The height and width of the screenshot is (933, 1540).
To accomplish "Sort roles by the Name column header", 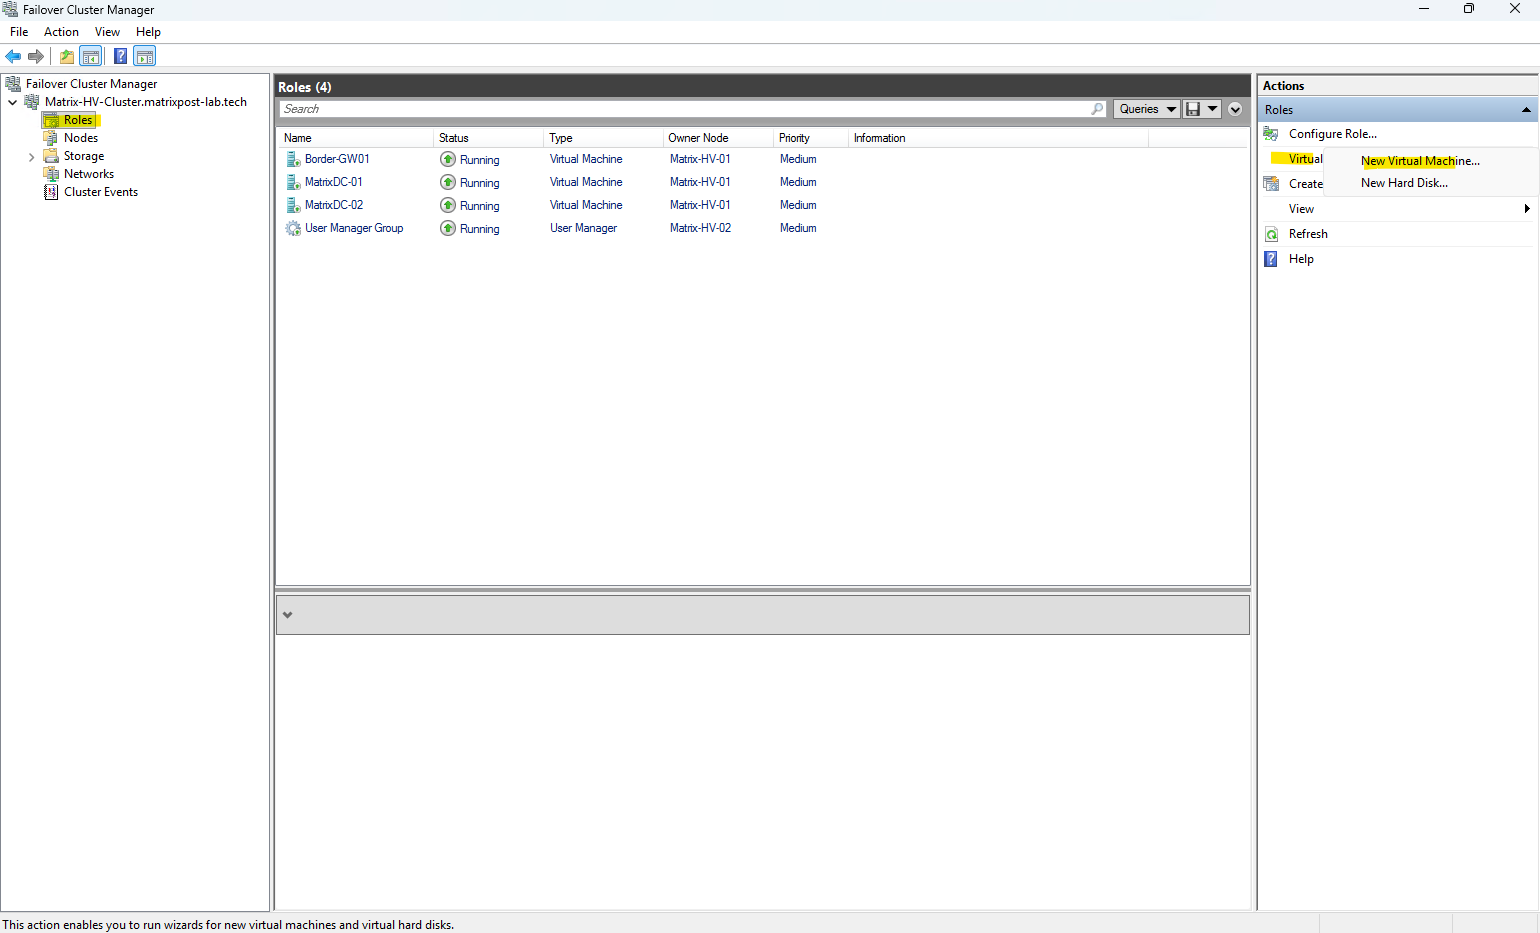I will 355,138.
